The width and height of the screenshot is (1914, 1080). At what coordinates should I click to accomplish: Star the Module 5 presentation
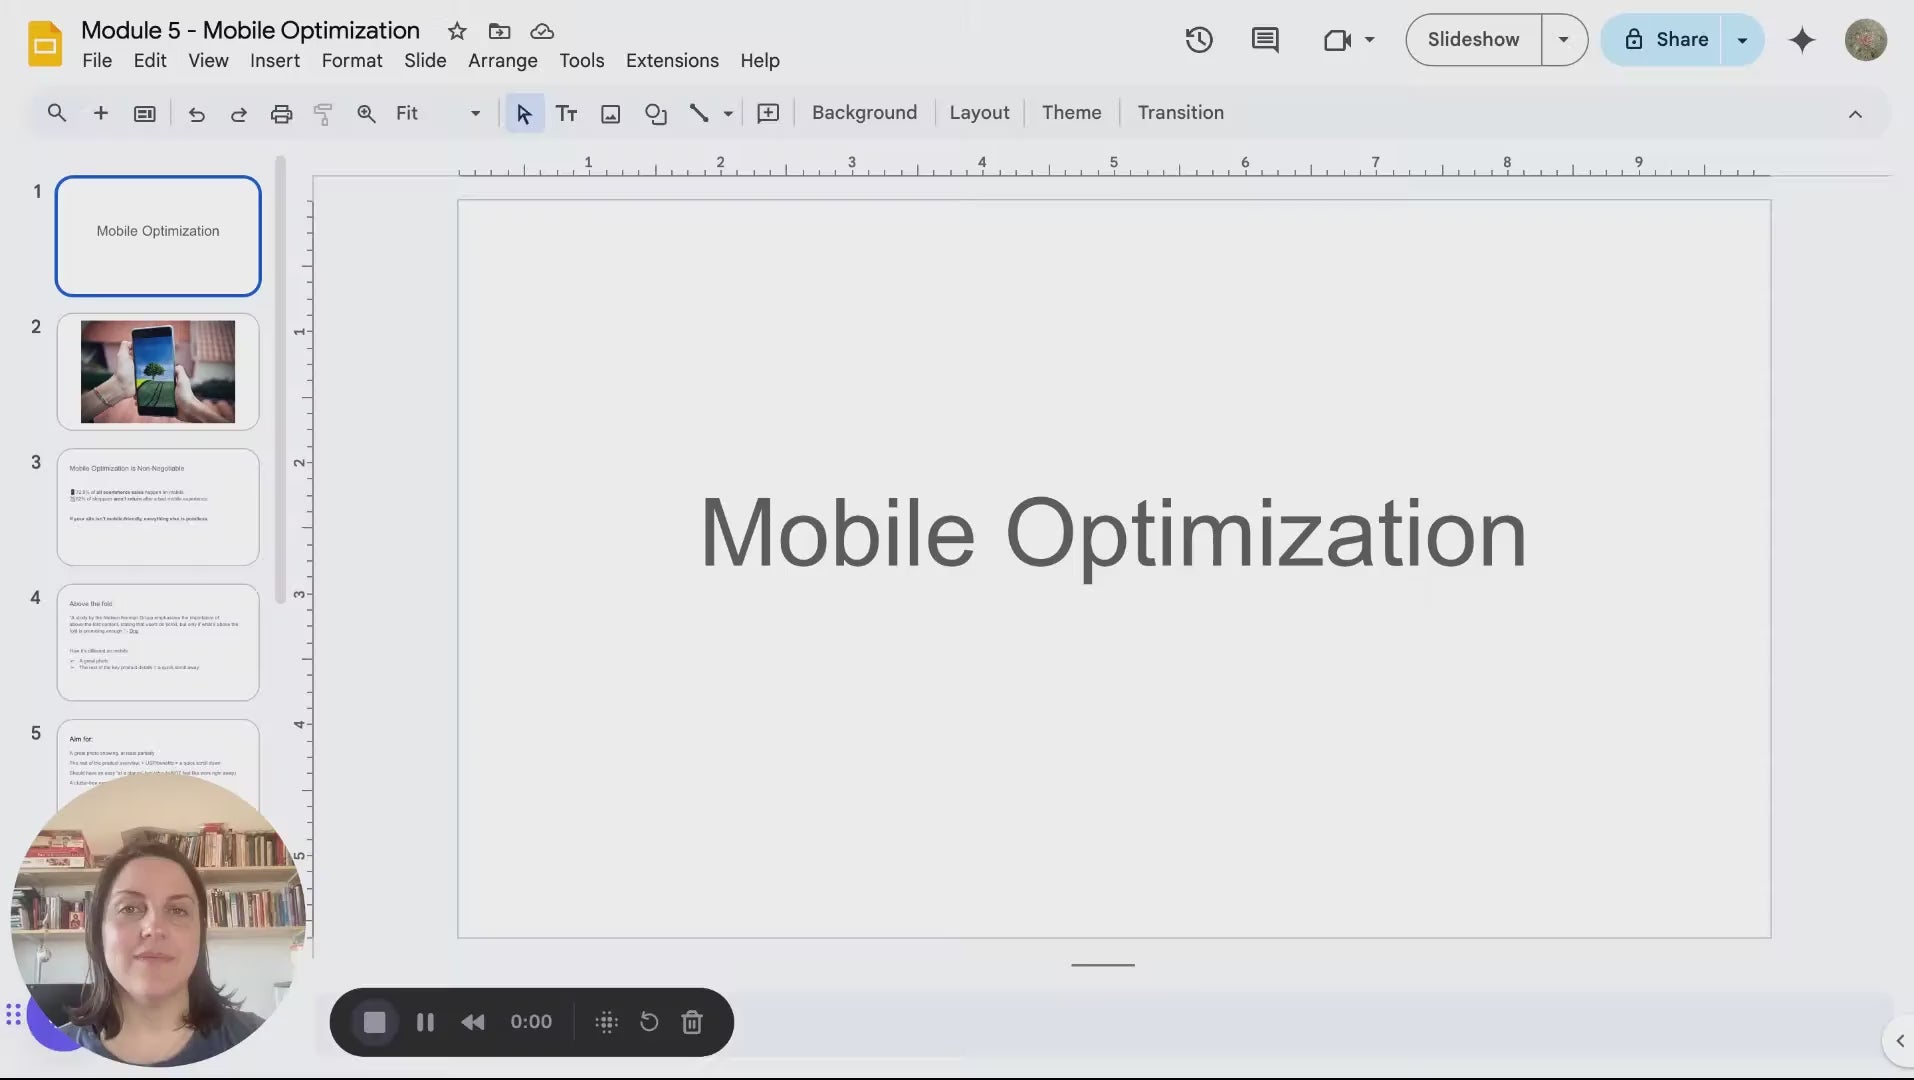(x=457, y=31)
